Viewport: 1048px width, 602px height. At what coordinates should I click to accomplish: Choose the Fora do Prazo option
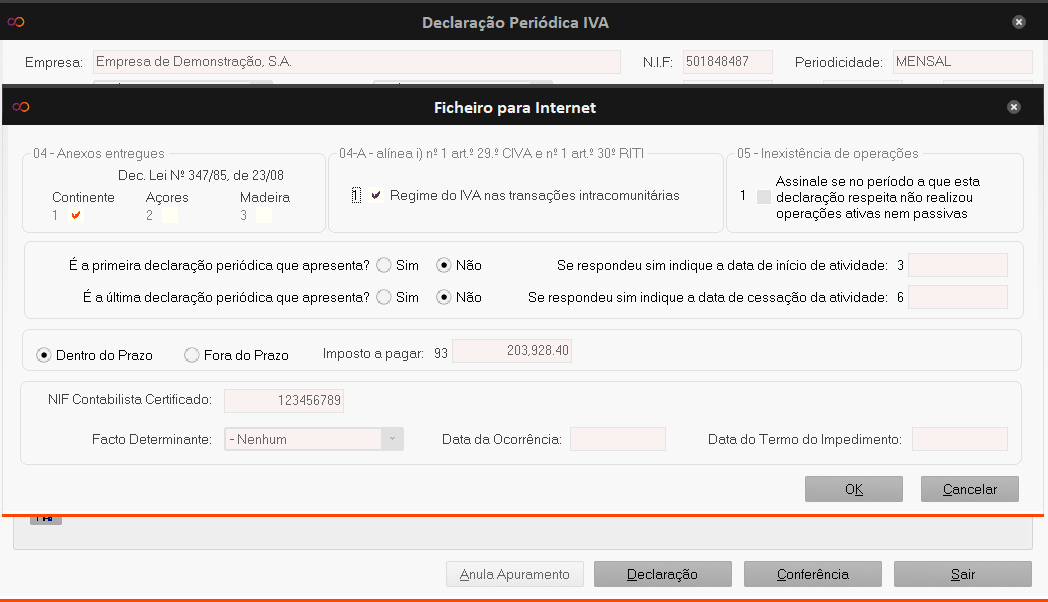[192, 354]
